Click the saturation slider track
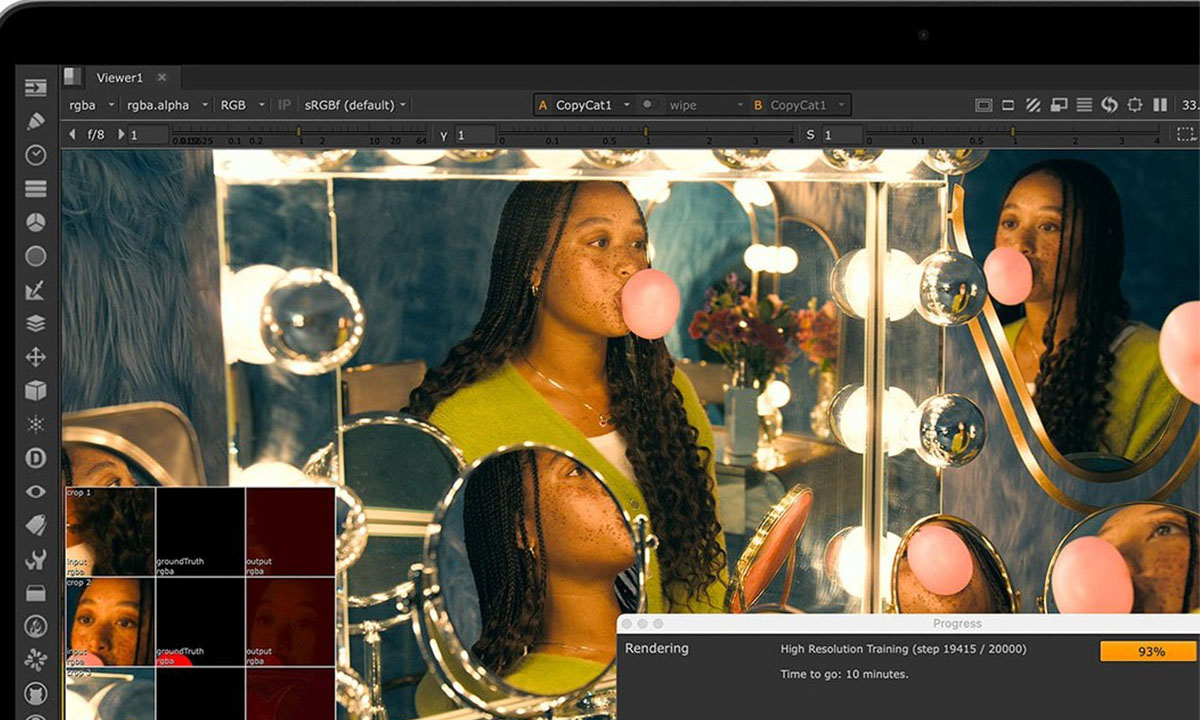1200x720 pixels. click(1010, 131)
